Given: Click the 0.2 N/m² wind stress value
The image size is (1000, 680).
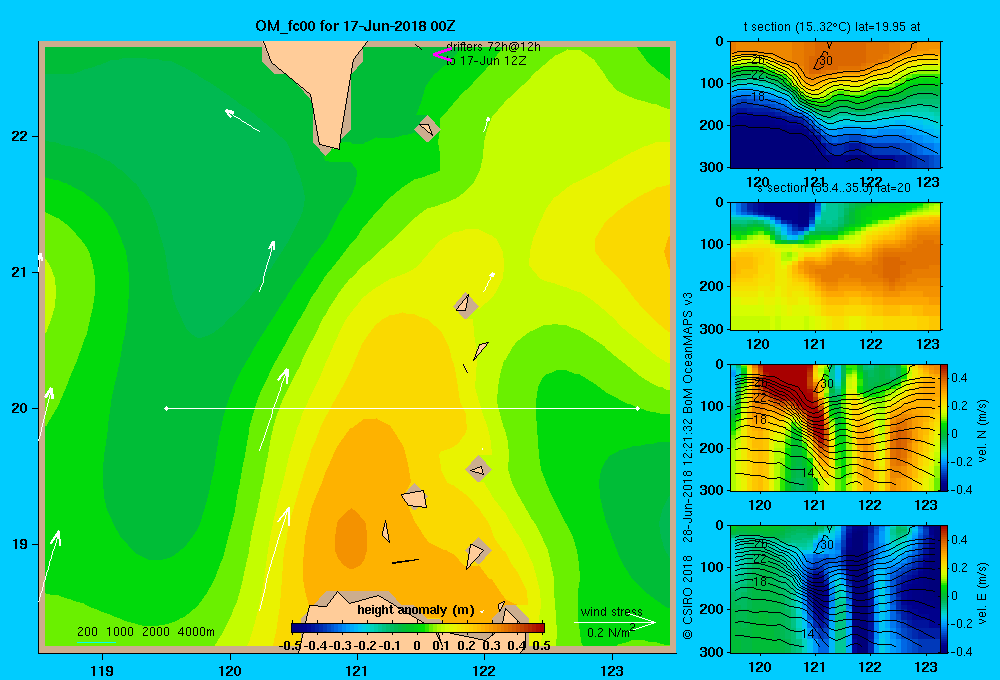Looking at the screenshot, I should tap(611, 632).
